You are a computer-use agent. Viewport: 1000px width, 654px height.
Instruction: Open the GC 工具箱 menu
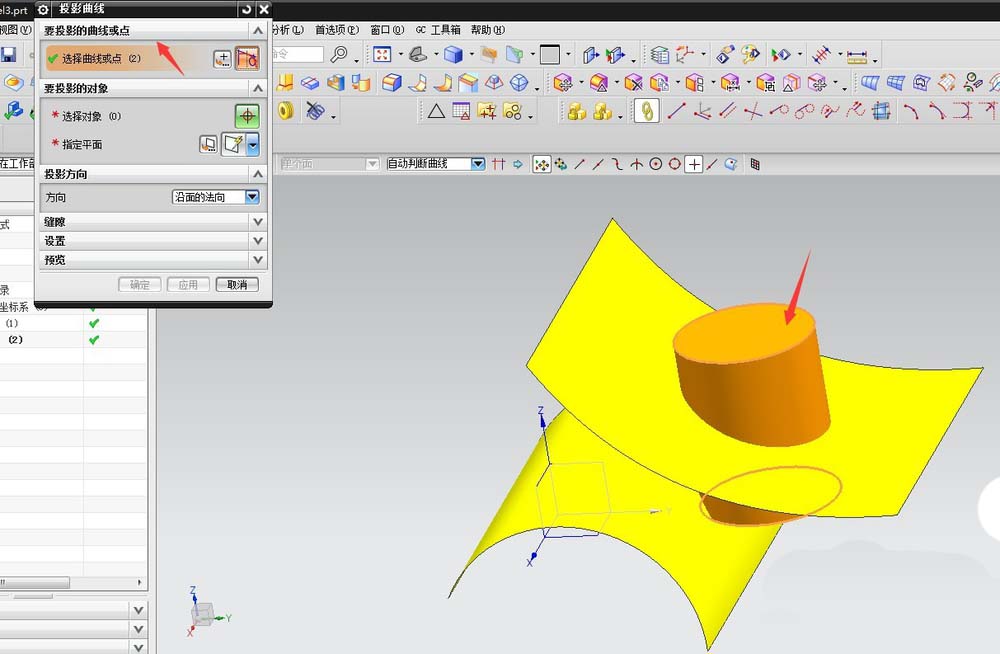click(438, 30)
